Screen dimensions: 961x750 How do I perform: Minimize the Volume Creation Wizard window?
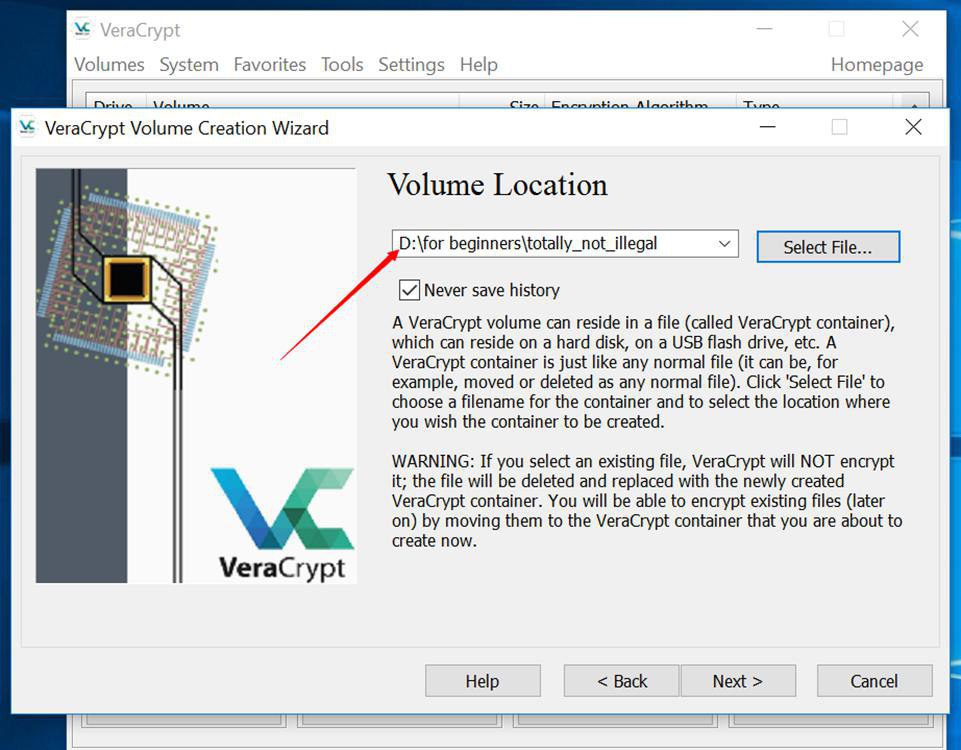pos(767,127)
